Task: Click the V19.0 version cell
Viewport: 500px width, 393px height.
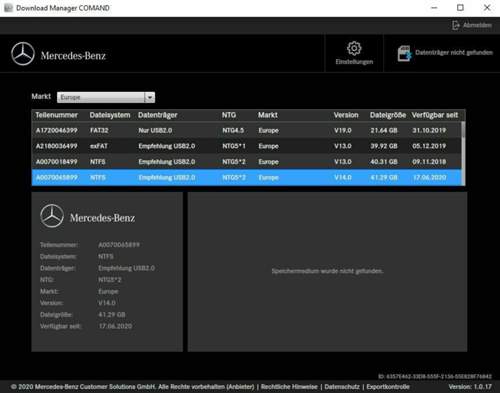Action: 343,130
